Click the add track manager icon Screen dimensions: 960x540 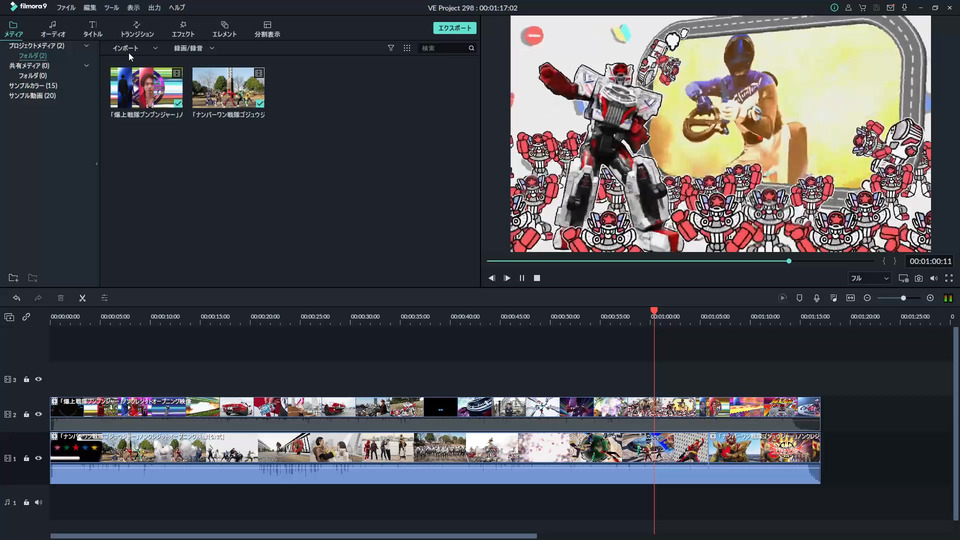click(9, 317)
